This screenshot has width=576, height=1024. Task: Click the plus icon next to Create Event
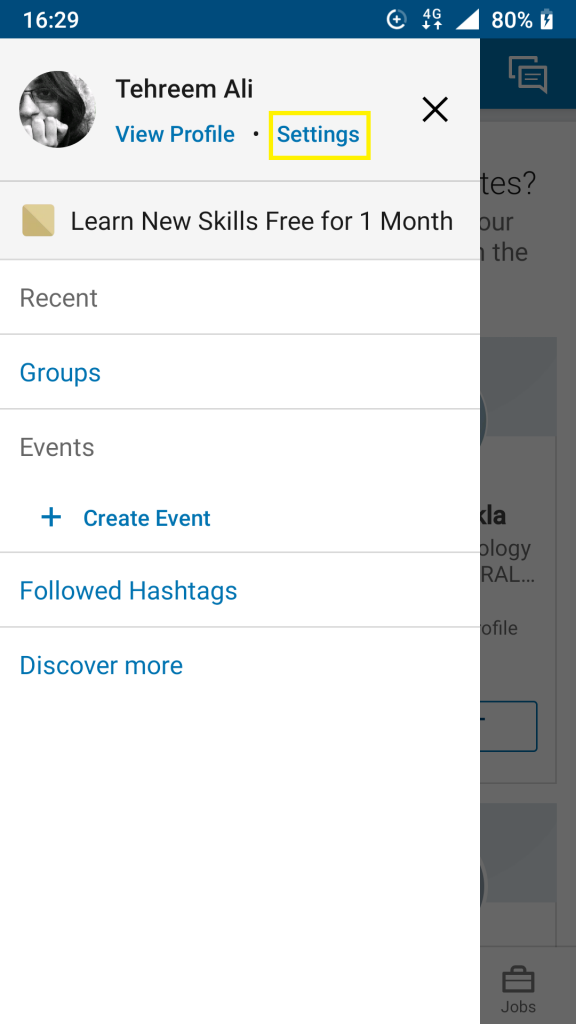point(50,517)
